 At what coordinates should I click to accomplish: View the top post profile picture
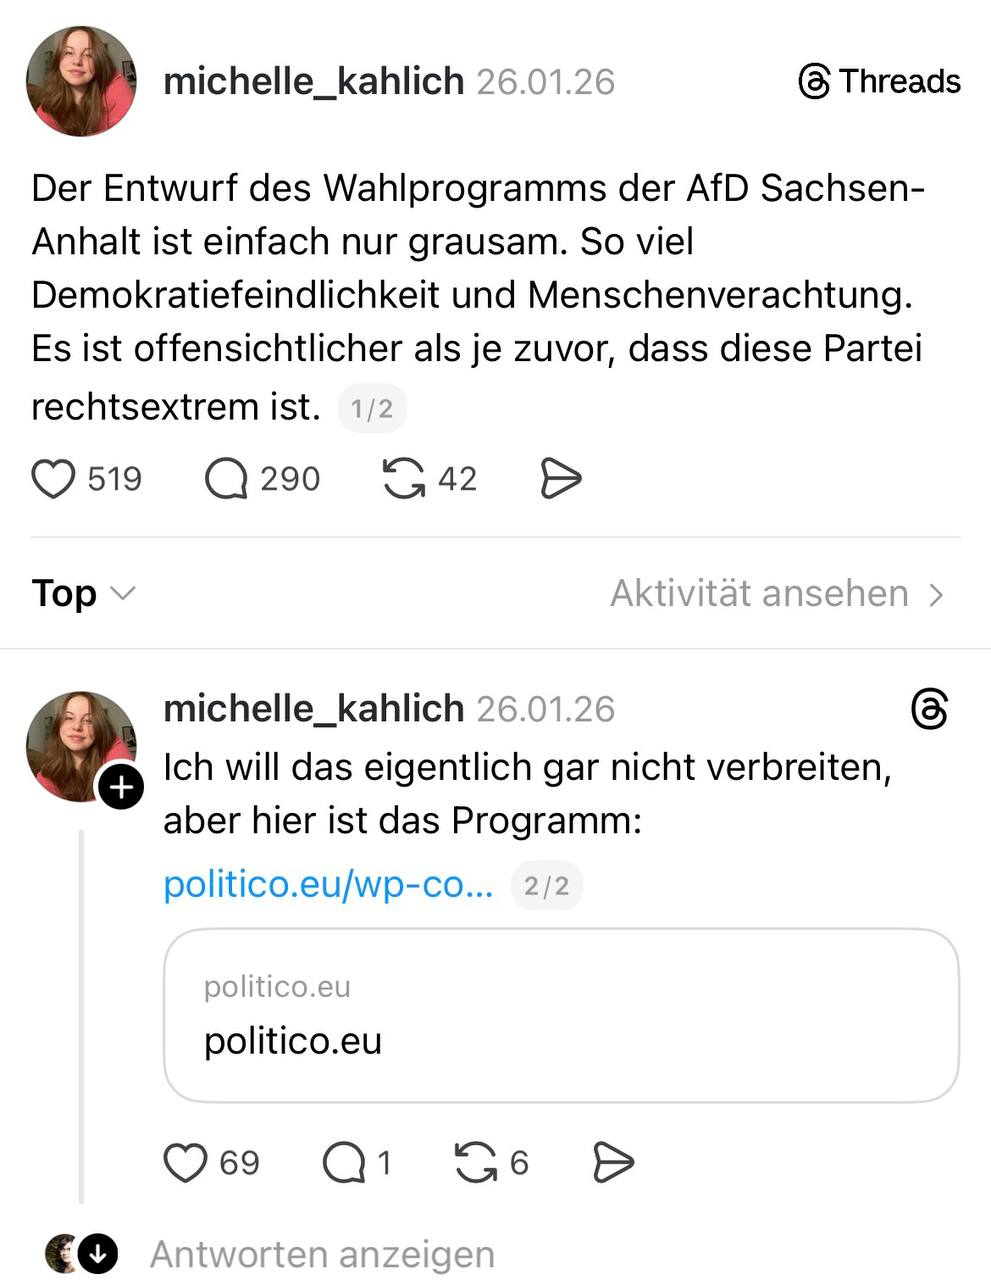pyautogui.click(x=81, y=82)
